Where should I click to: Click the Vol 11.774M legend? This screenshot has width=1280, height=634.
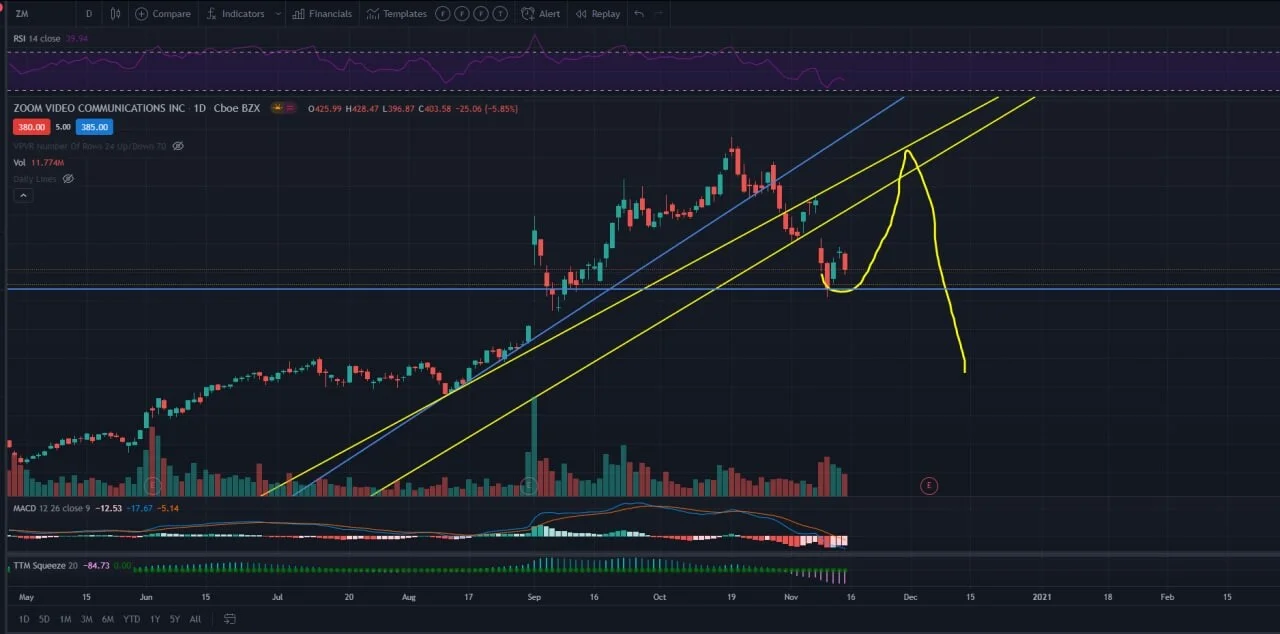pos(38,162)
